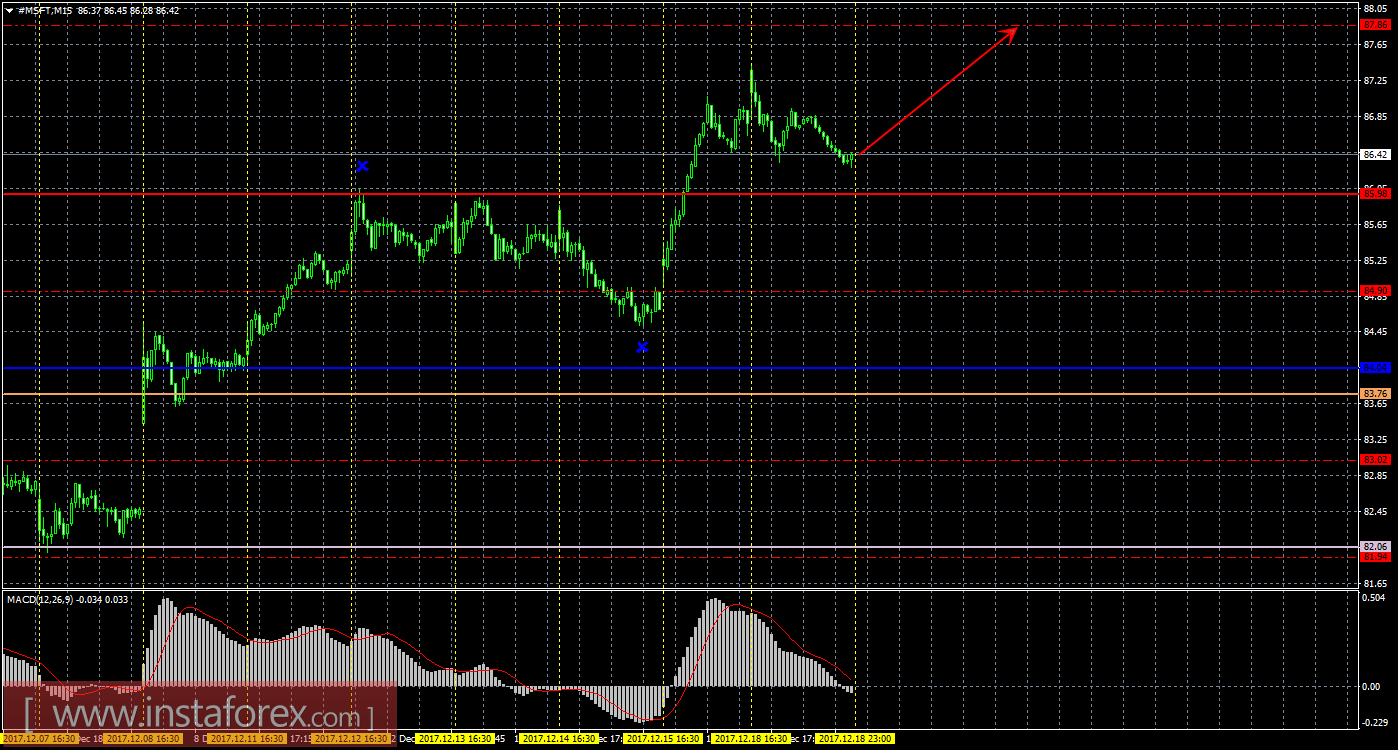
Task: Select the 2017.12.15 16:30 time marker
Action: [663, 738]
